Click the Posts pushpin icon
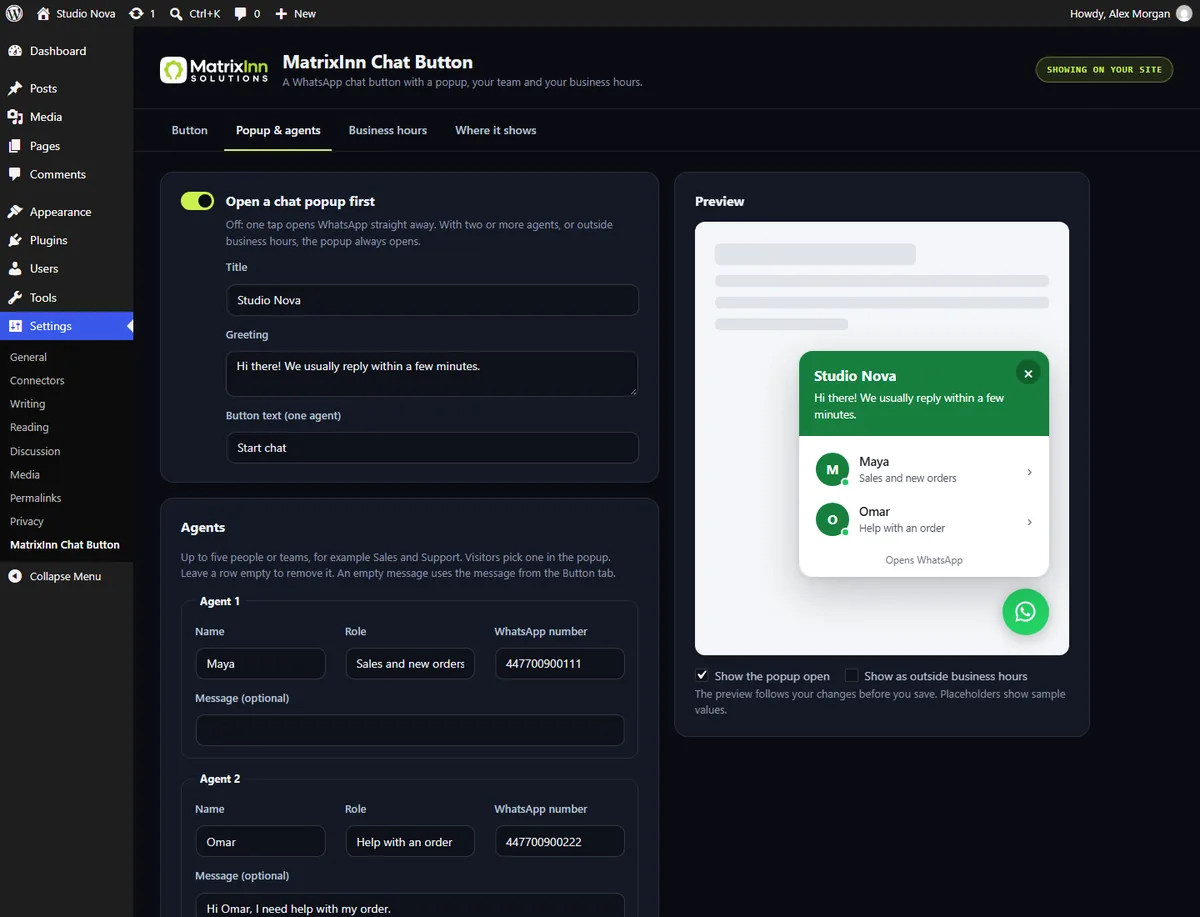Viewport: 1200px width, 917px height. coord(15,89)
